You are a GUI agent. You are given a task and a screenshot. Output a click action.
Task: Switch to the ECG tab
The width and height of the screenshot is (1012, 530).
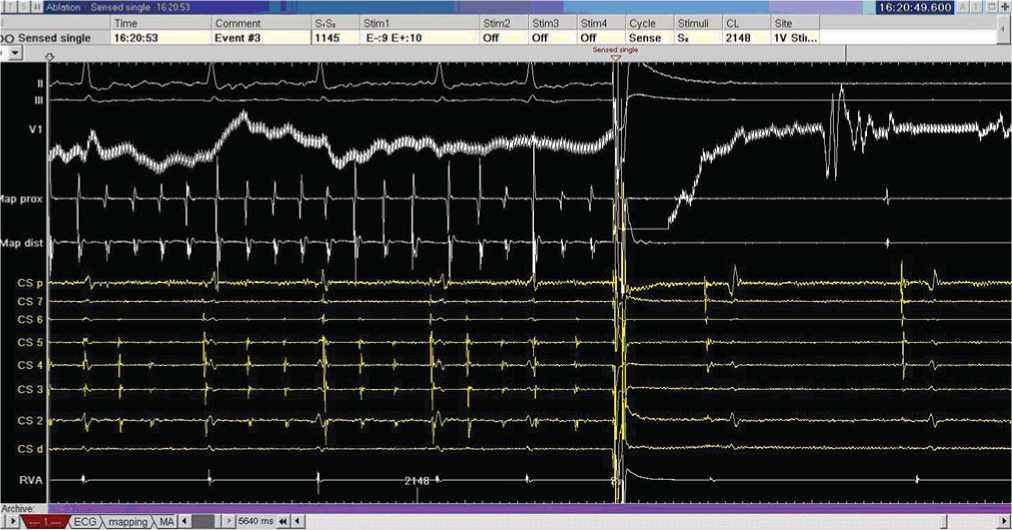coord(85,522)
